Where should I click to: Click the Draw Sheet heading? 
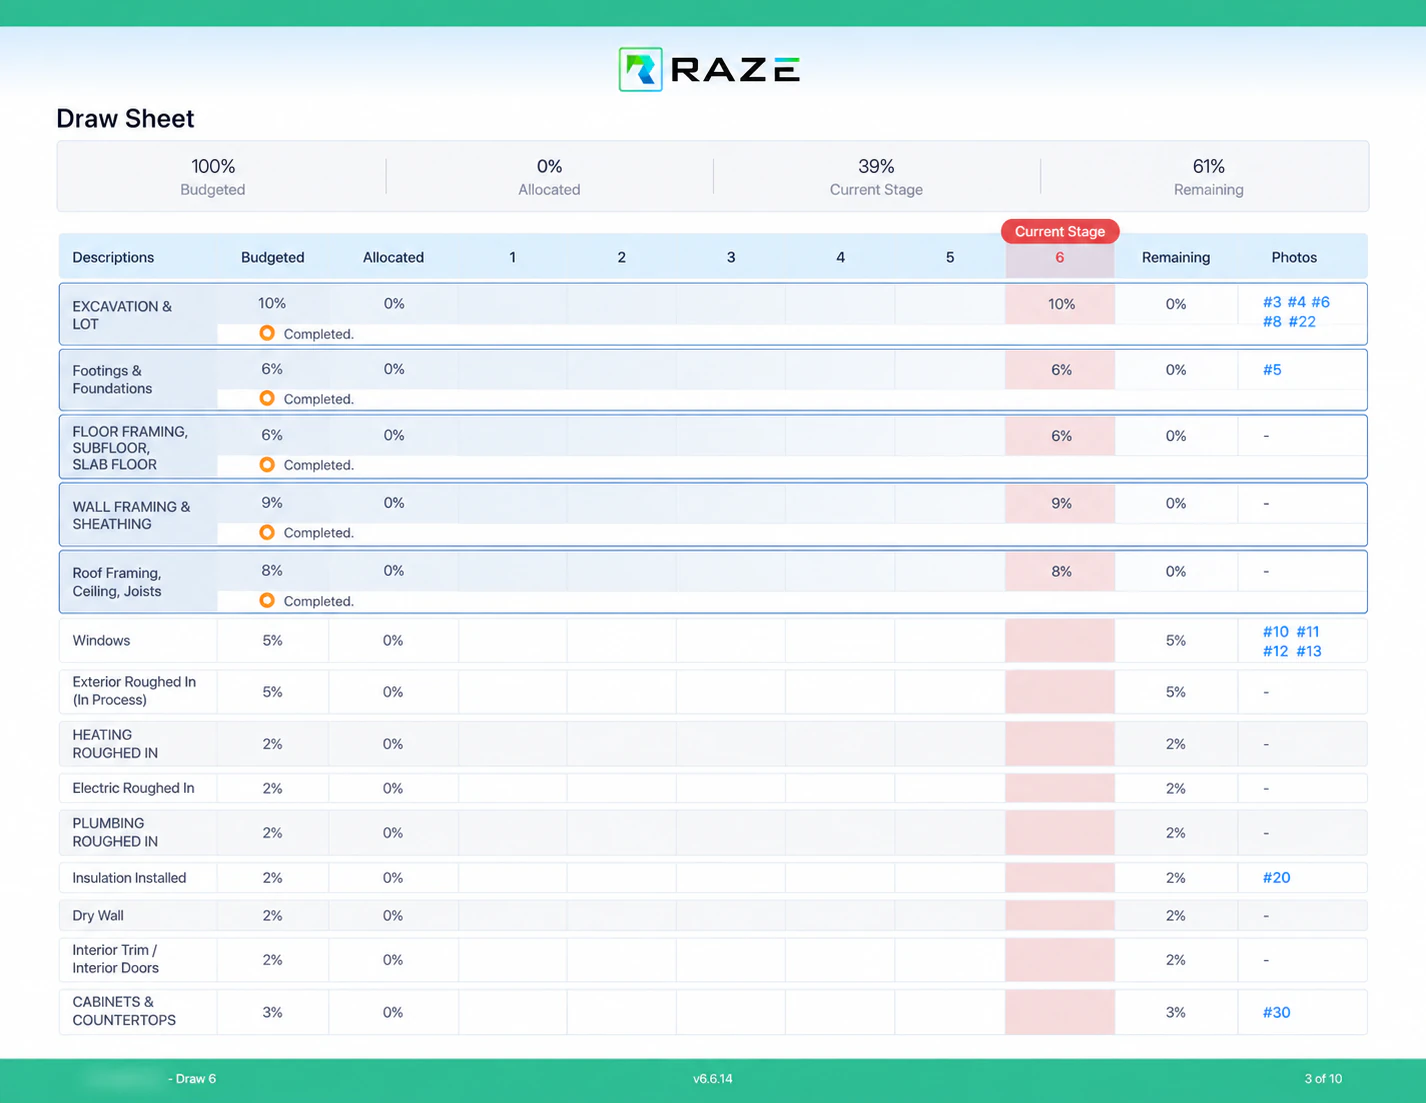tap(125, 118)
